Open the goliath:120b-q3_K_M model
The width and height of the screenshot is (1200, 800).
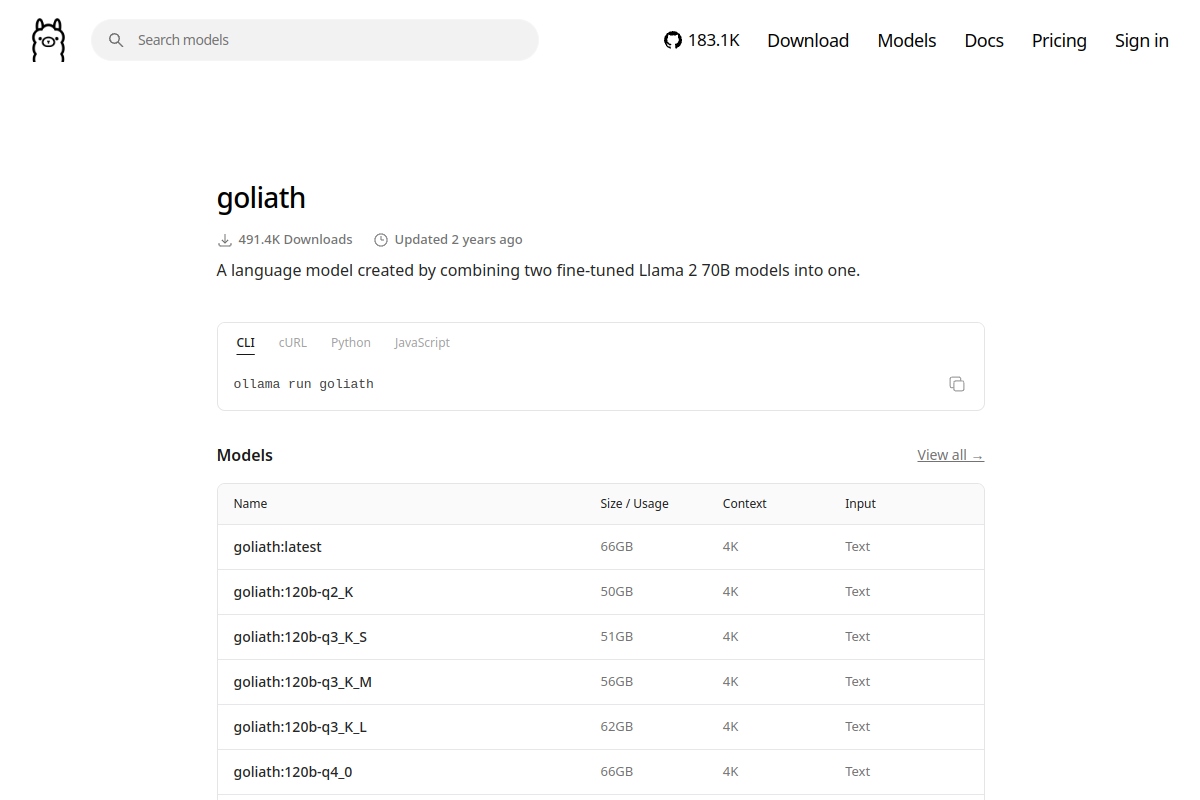click(x=303, y=682)
